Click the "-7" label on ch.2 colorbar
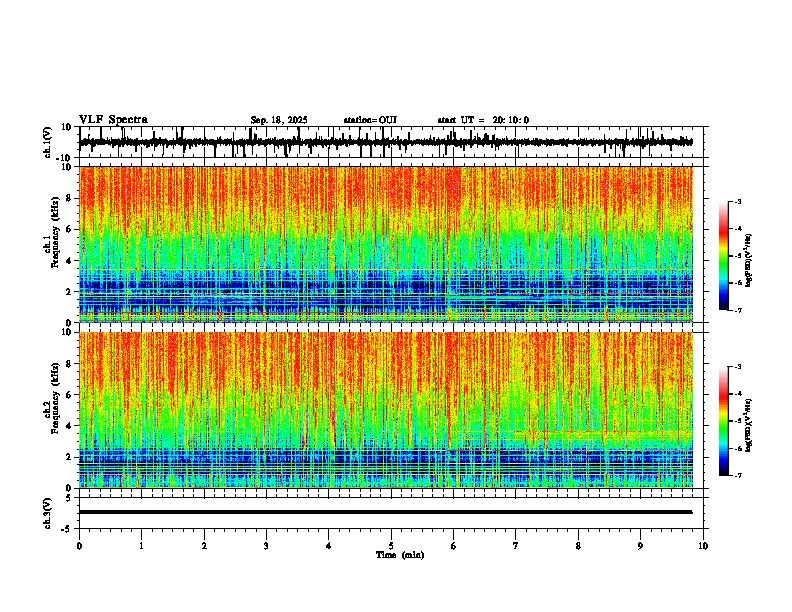The image size is (792, 612). (737, 475)
